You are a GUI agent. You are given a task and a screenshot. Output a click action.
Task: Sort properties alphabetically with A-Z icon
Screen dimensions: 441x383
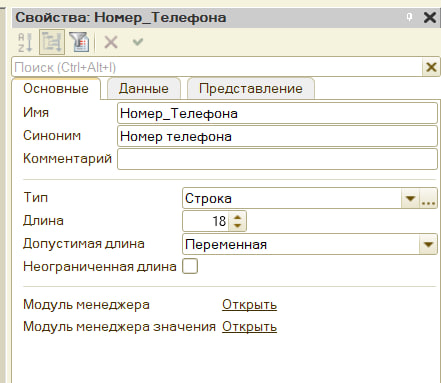(25, 42)
